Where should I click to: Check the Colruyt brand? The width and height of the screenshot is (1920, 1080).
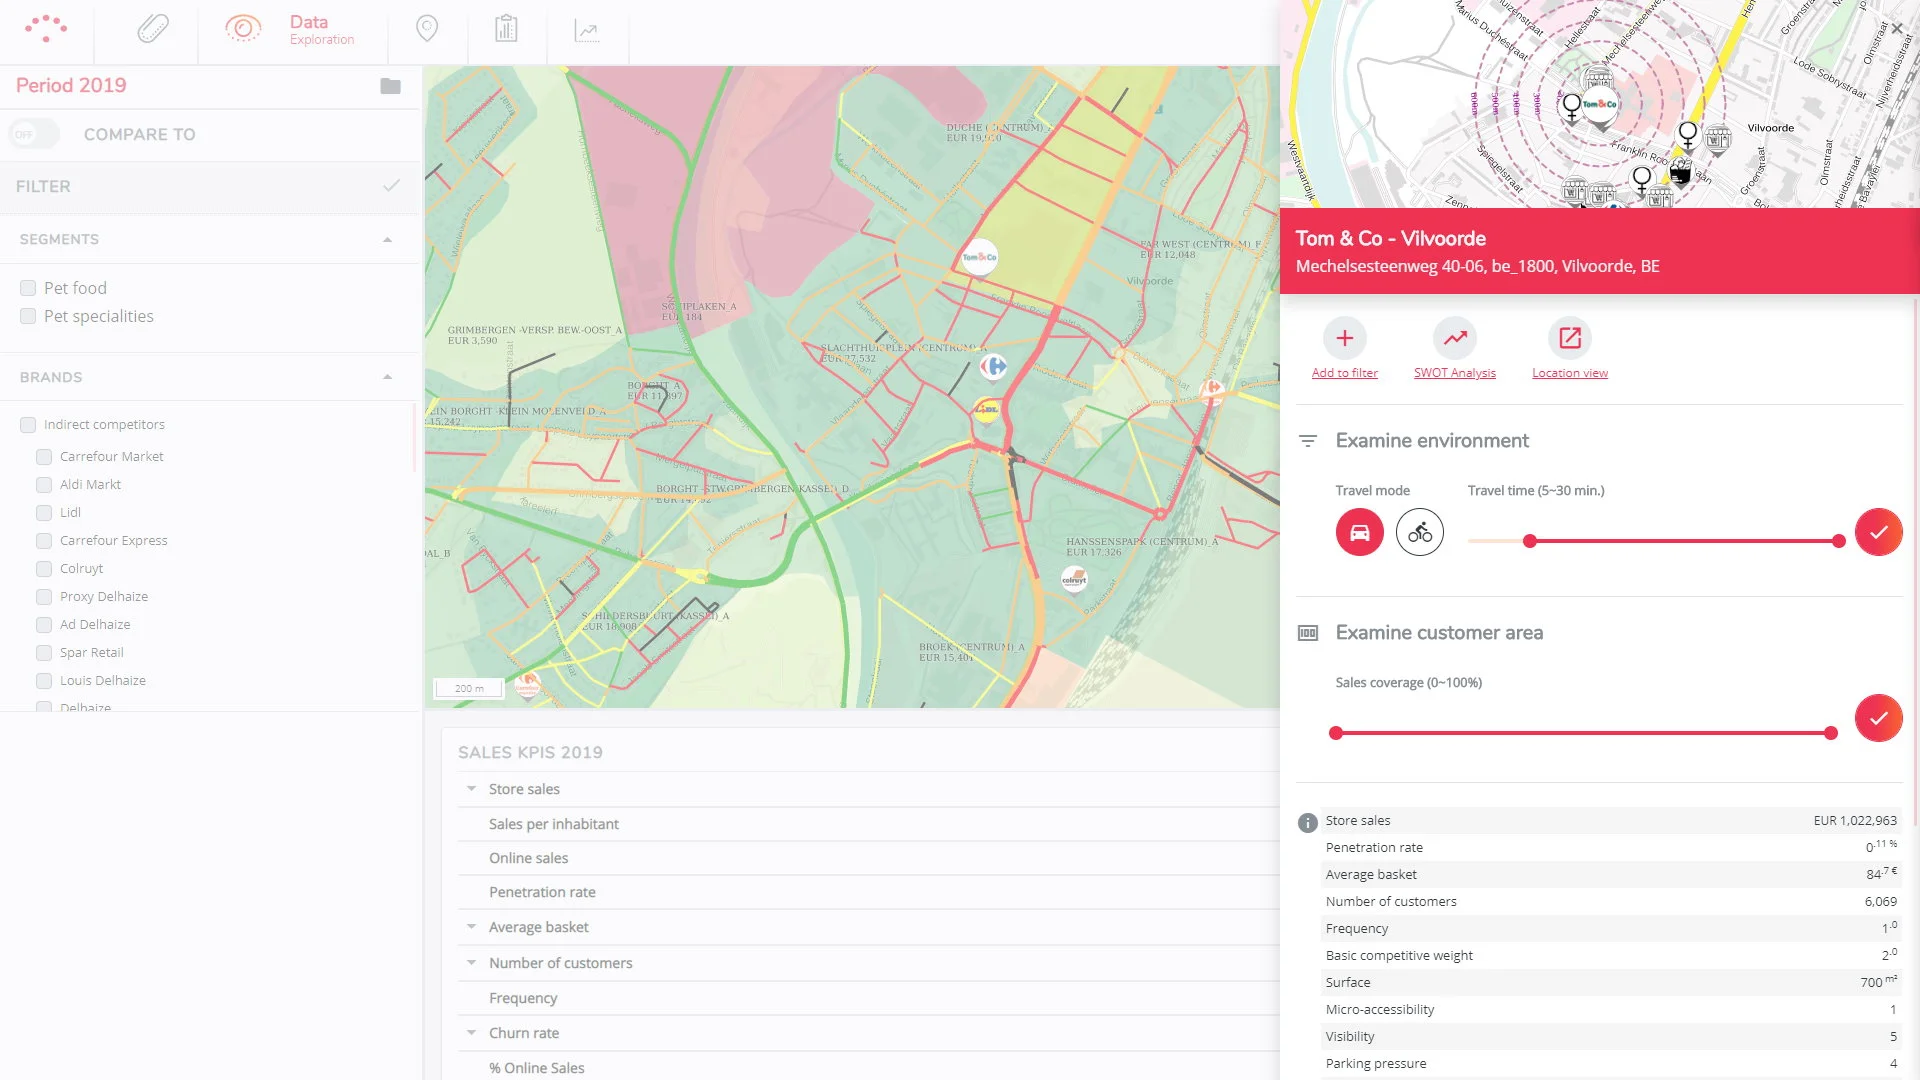pyautogui.click(x=44, y=569)
